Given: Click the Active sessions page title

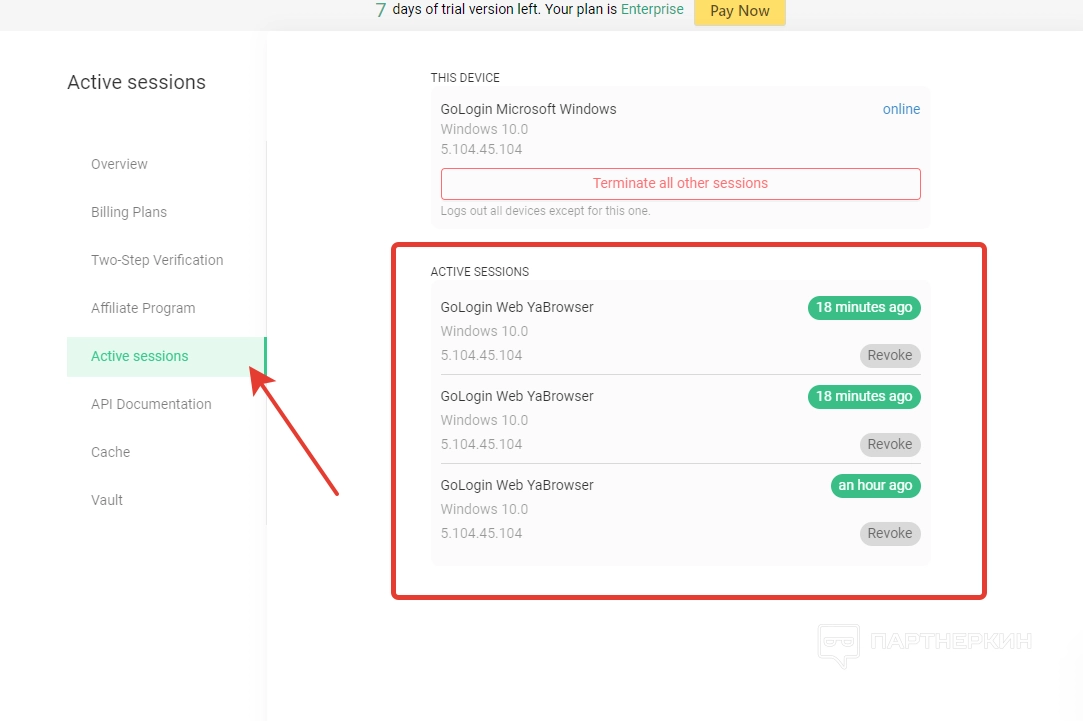Looking at the screenshot, I should (x=137, y=82).
